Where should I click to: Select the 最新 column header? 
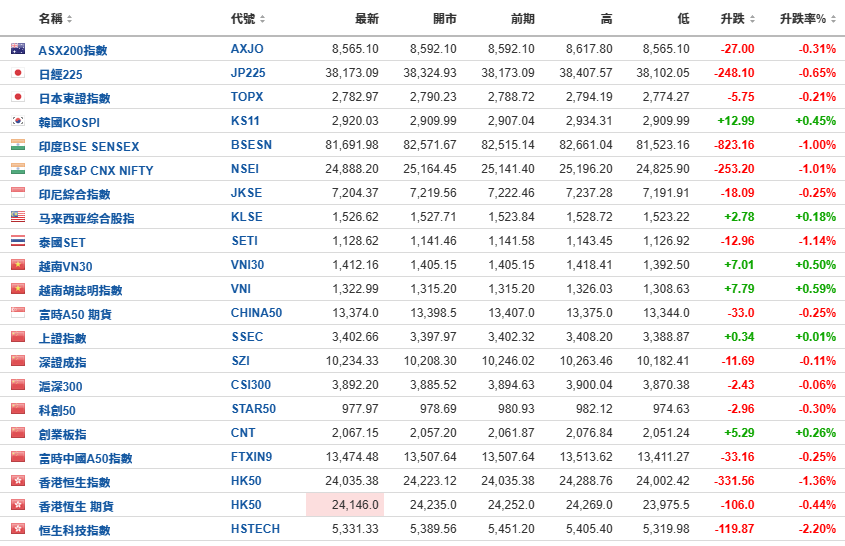tap(366, 19)
